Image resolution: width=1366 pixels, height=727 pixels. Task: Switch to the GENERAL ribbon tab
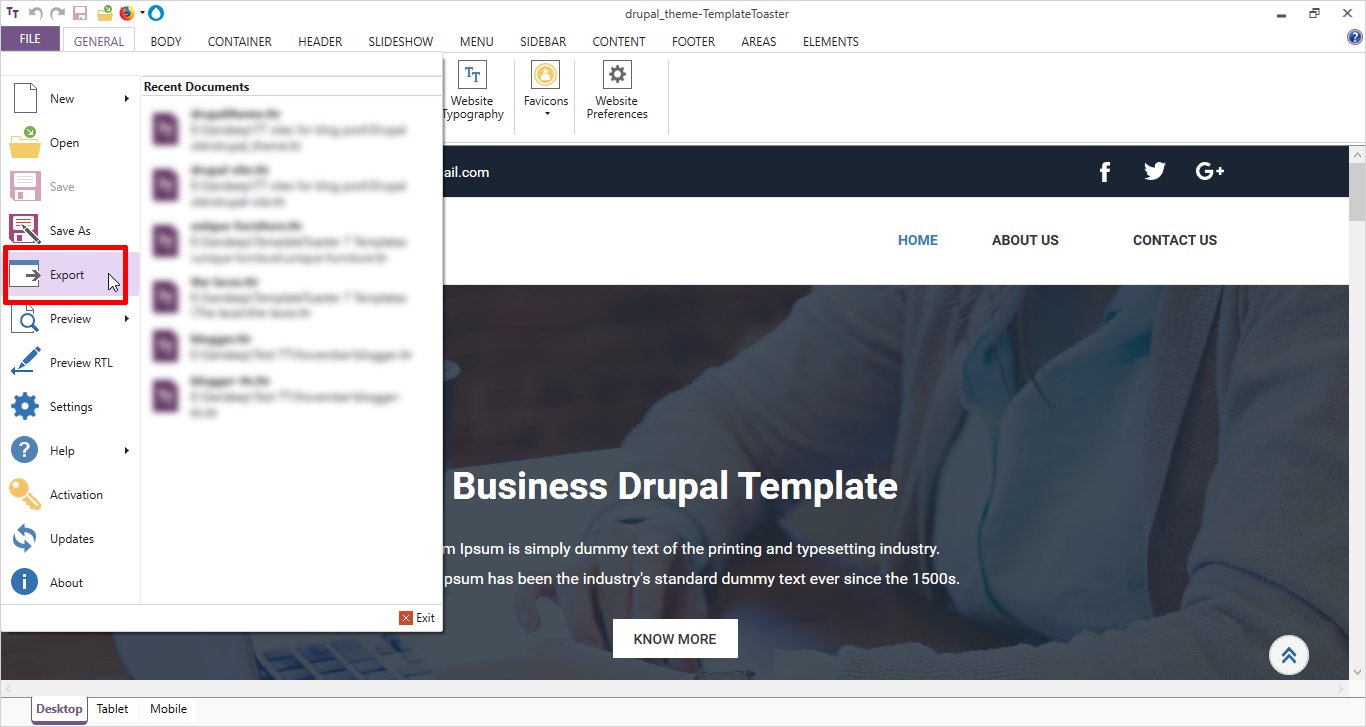tap(99, 41)
